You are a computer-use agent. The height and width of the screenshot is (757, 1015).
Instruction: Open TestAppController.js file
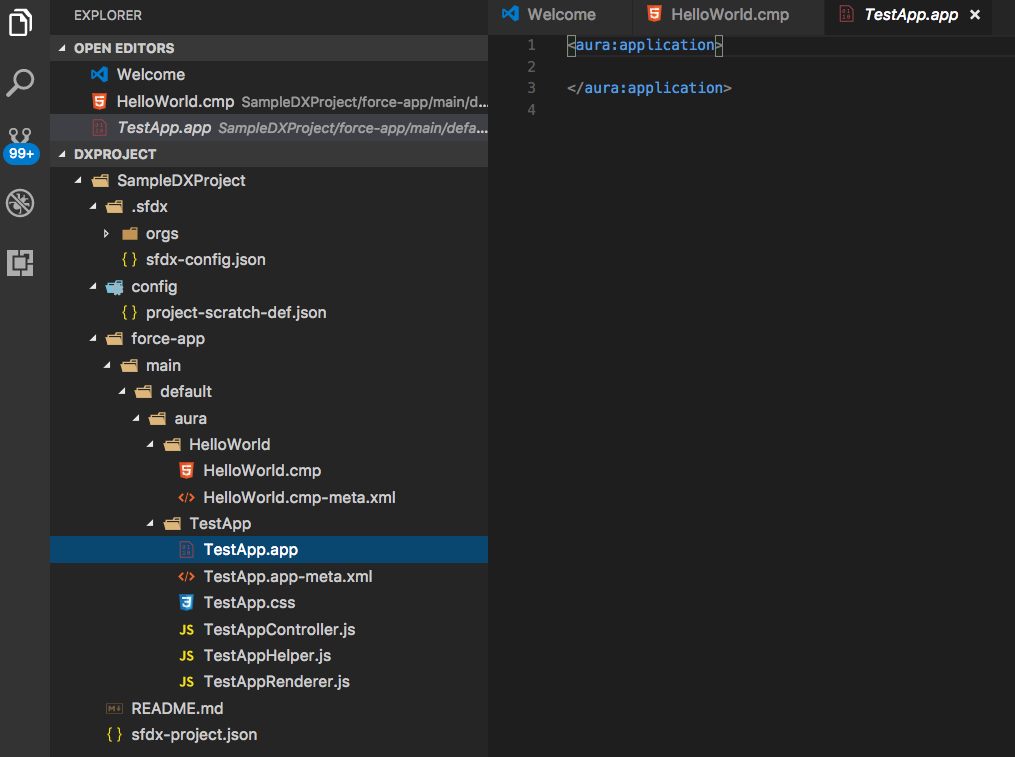pos(269,629)
